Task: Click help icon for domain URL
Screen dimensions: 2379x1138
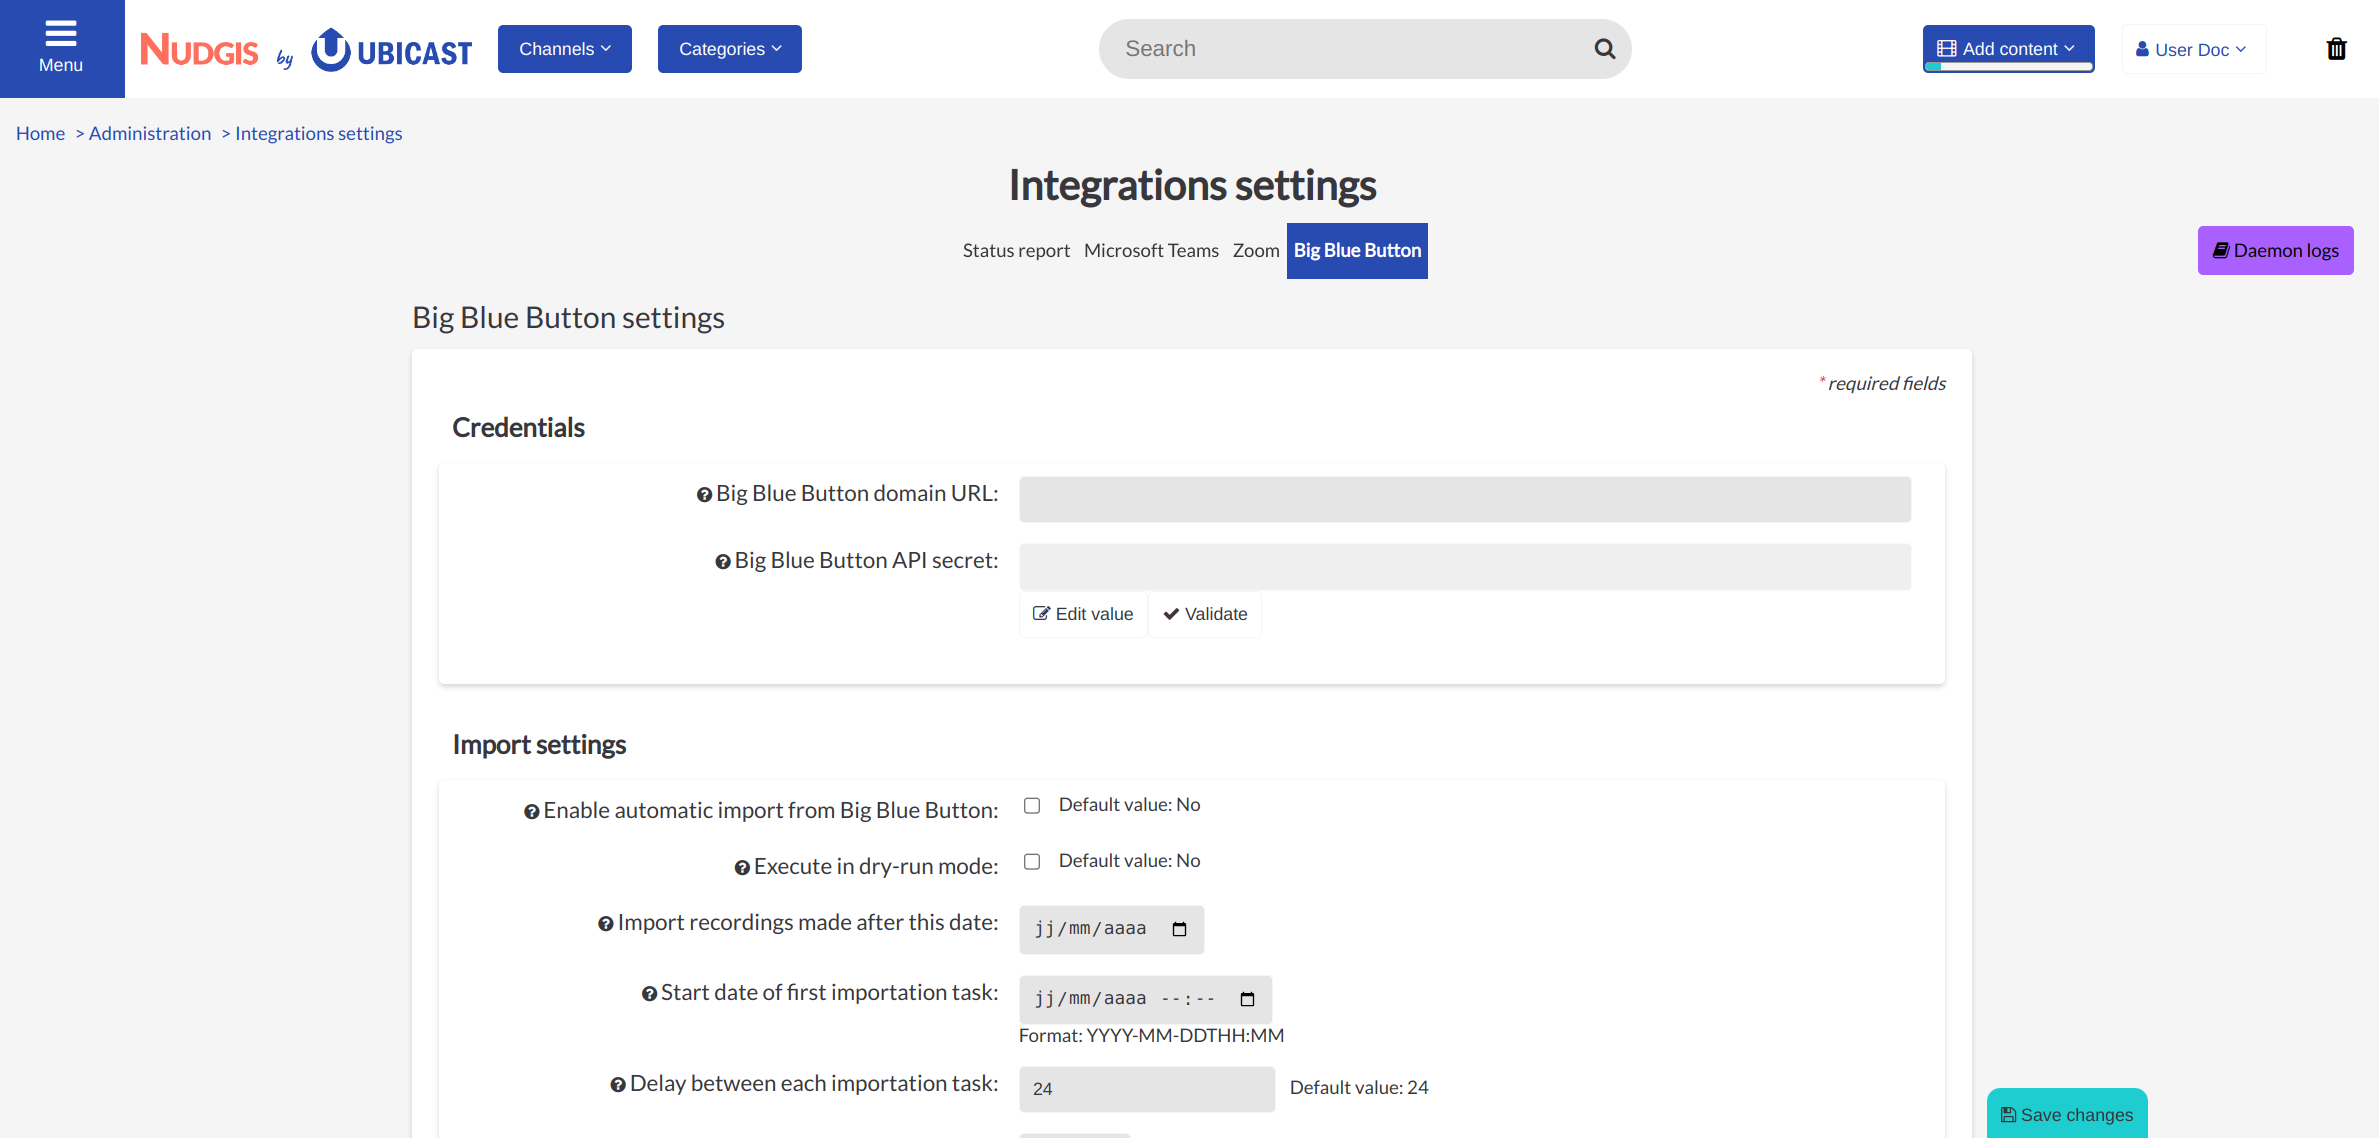Action: click(704, 495)
